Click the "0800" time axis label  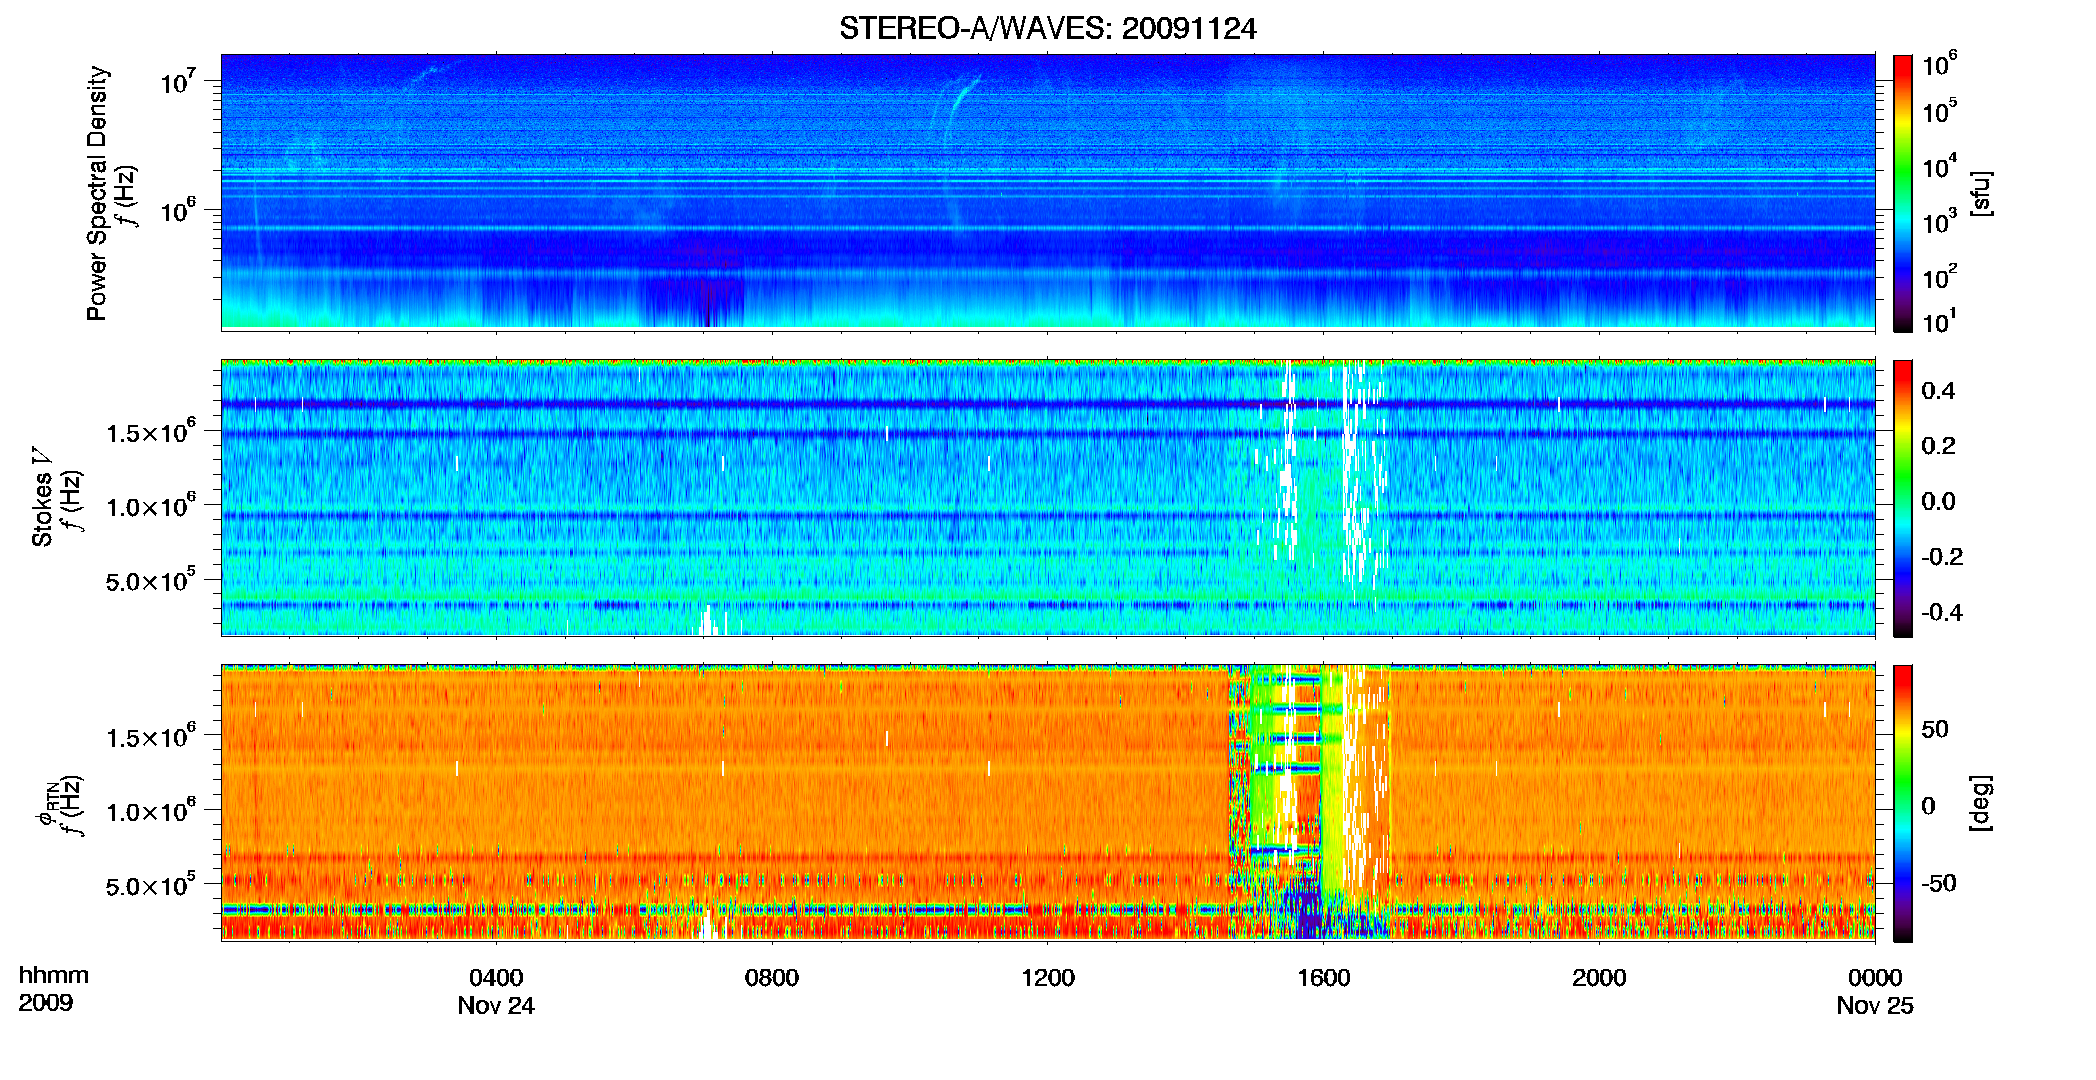coord(772,977)
